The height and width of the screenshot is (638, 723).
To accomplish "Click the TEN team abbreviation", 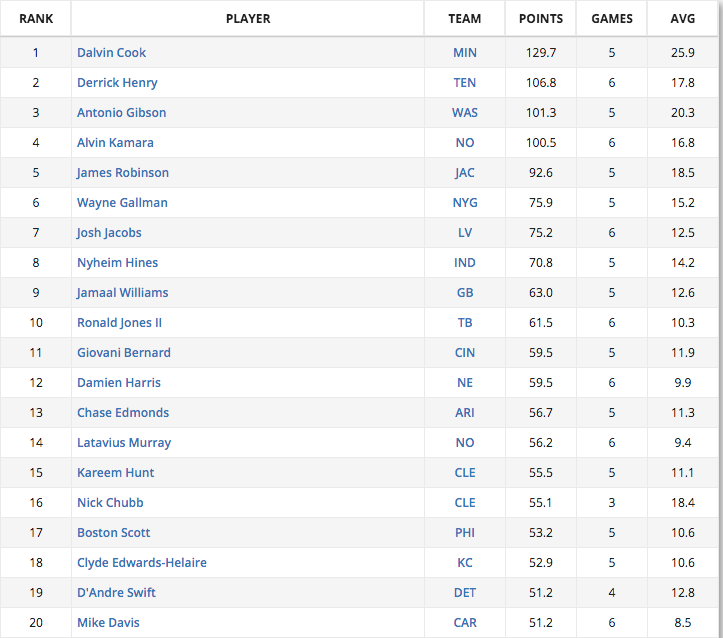I will click(x=465, y=83).
